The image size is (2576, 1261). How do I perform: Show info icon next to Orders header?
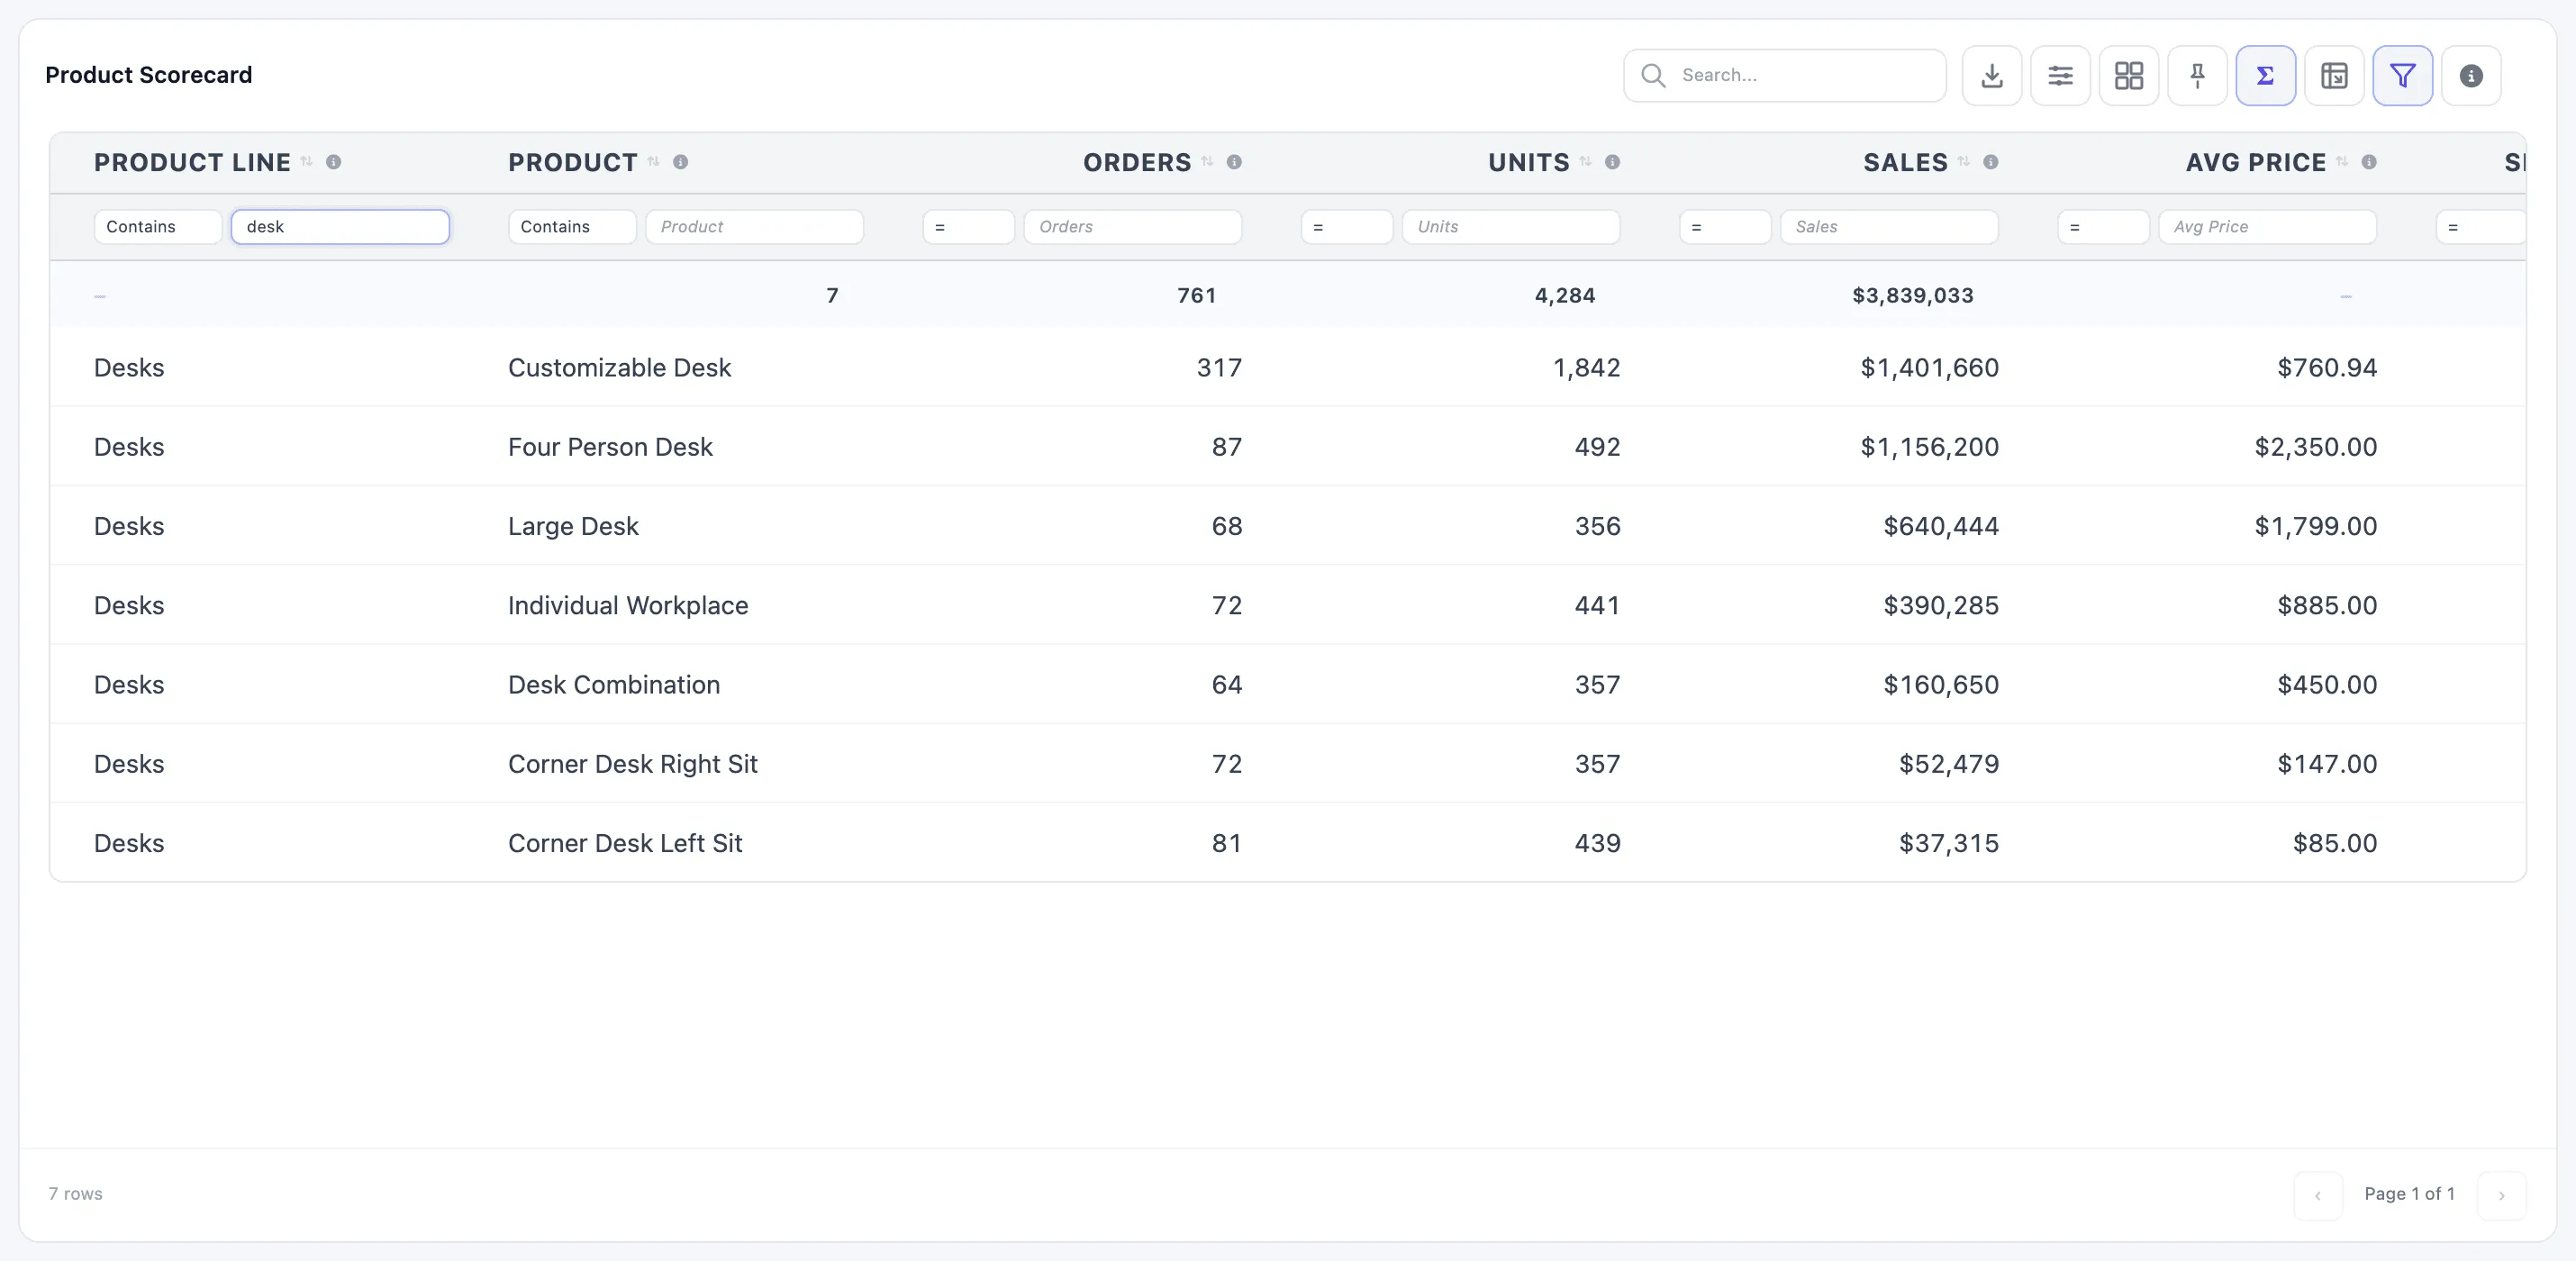point(1234,162)
